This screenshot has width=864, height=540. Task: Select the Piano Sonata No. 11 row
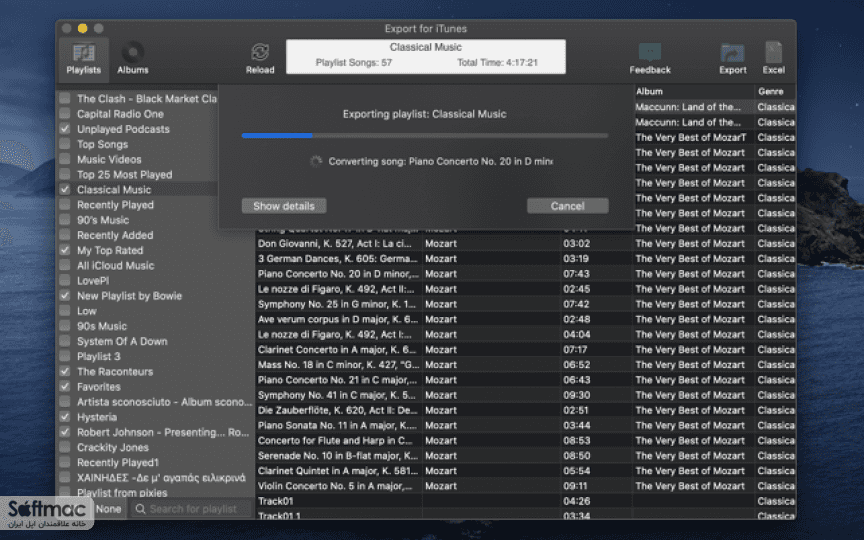526,425
